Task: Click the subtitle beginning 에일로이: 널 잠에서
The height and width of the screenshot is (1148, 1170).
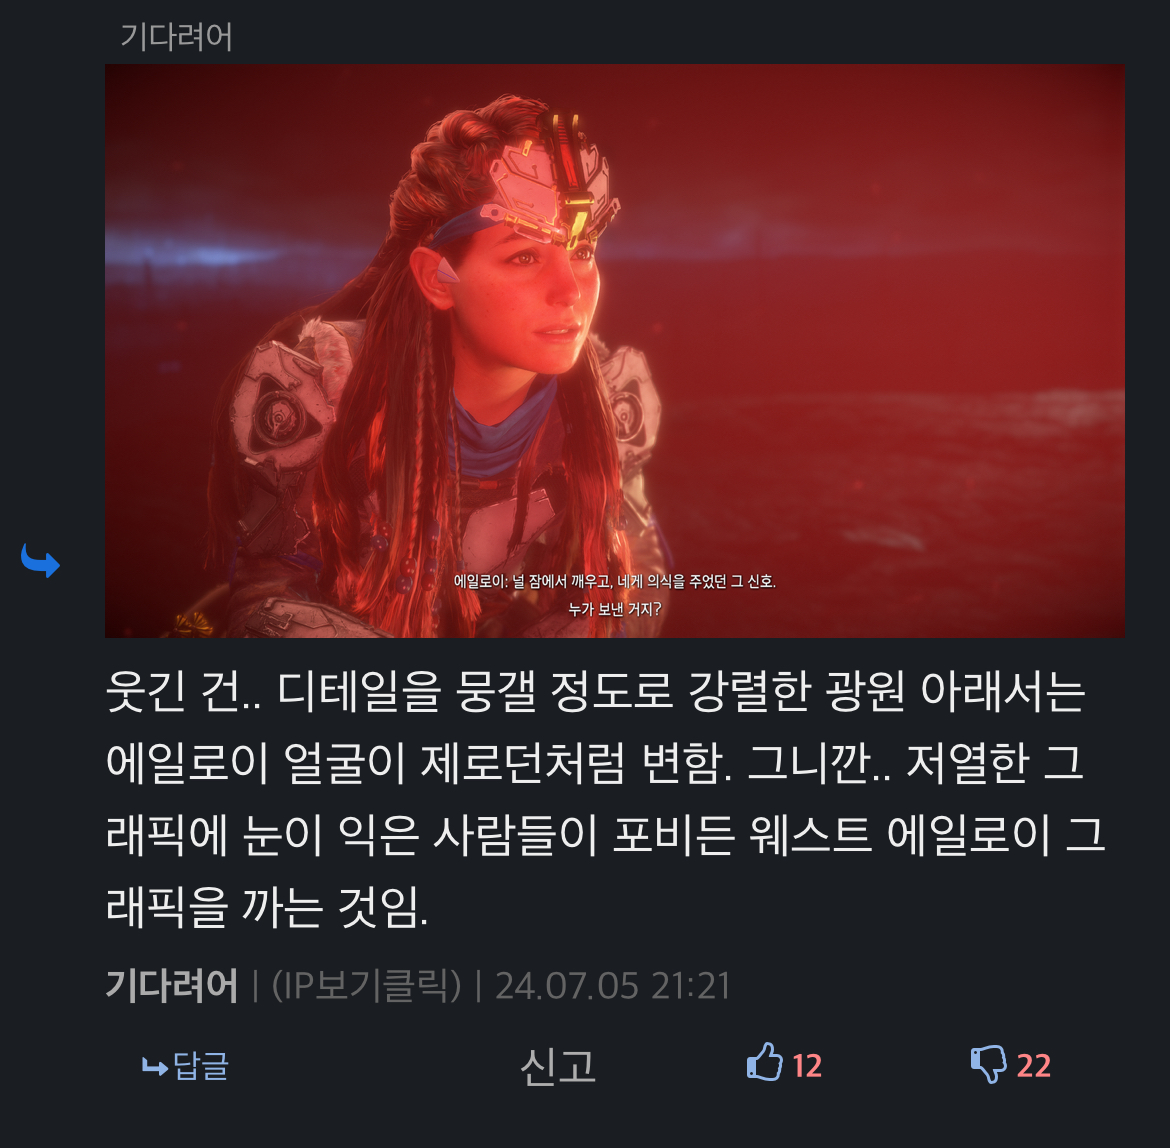Action: [615, 582]
